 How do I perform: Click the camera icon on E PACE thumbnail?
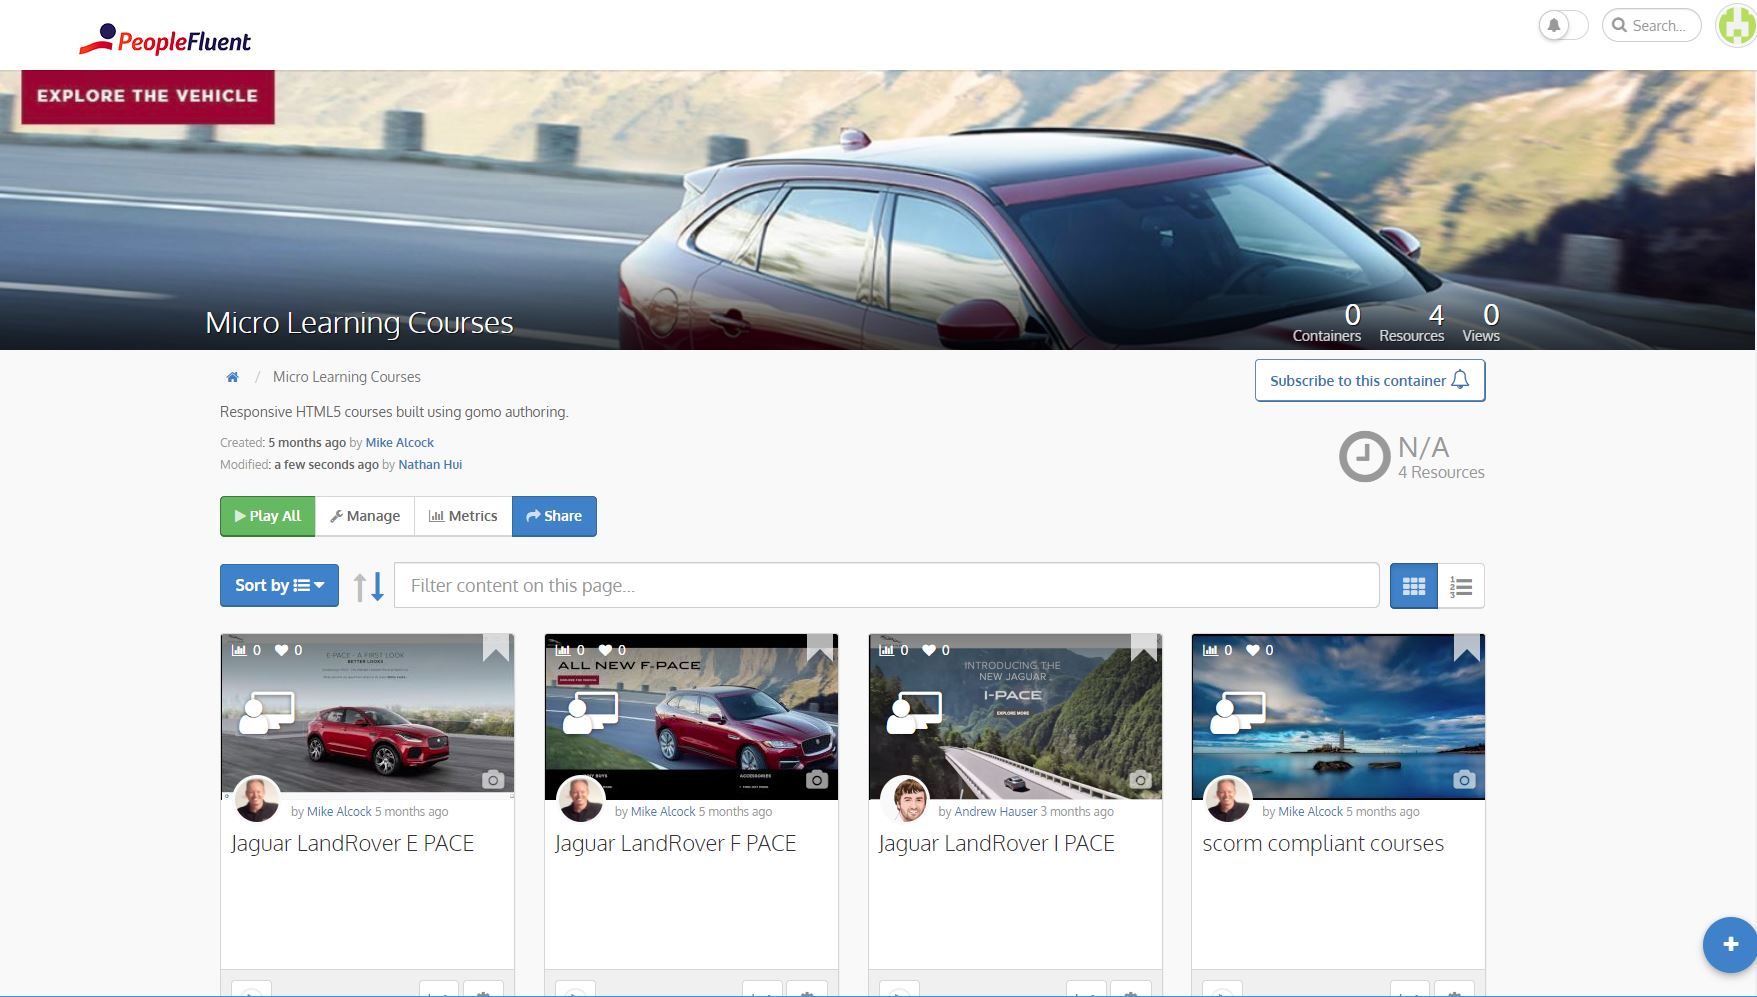[493, 779]
